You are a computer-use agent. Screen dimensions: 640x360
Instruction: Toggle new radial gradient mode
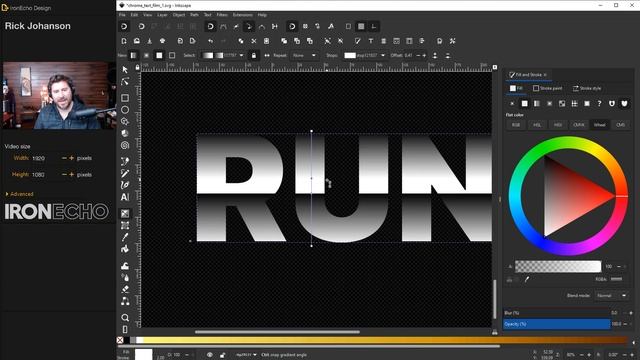click(x=146, y=56)
